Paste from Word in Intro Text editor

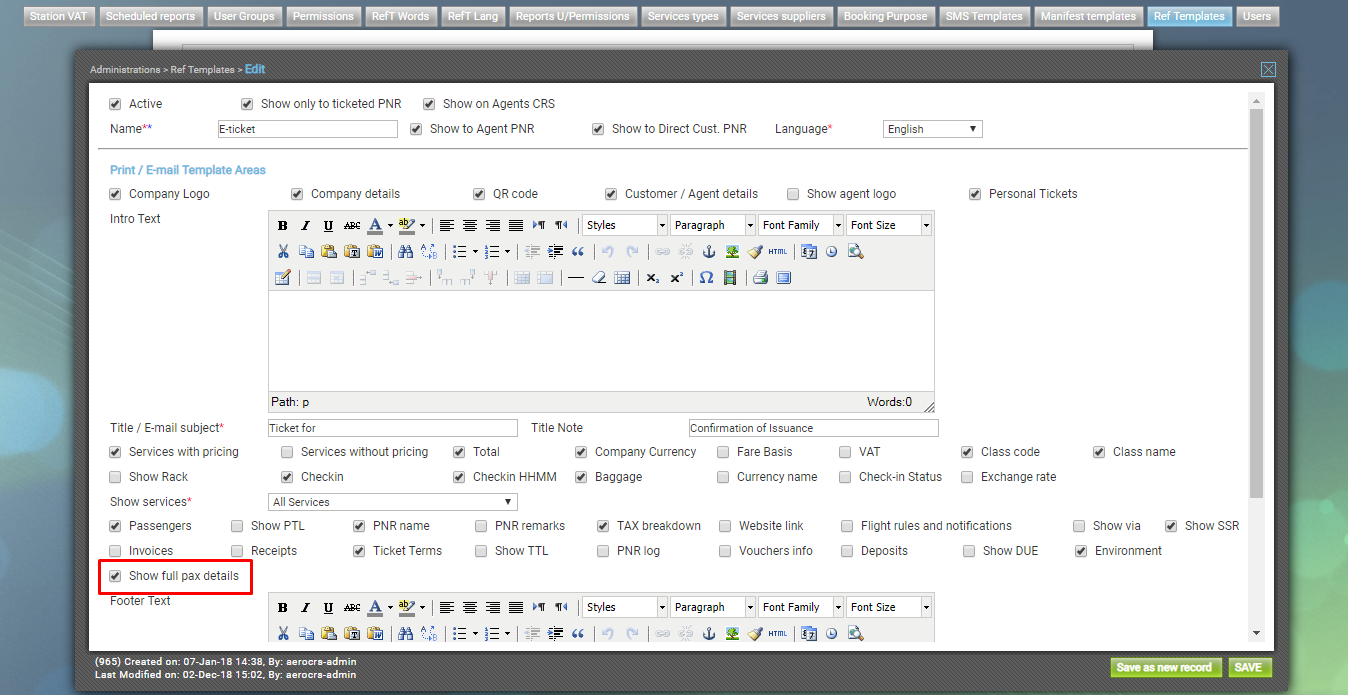click(375, 251)
